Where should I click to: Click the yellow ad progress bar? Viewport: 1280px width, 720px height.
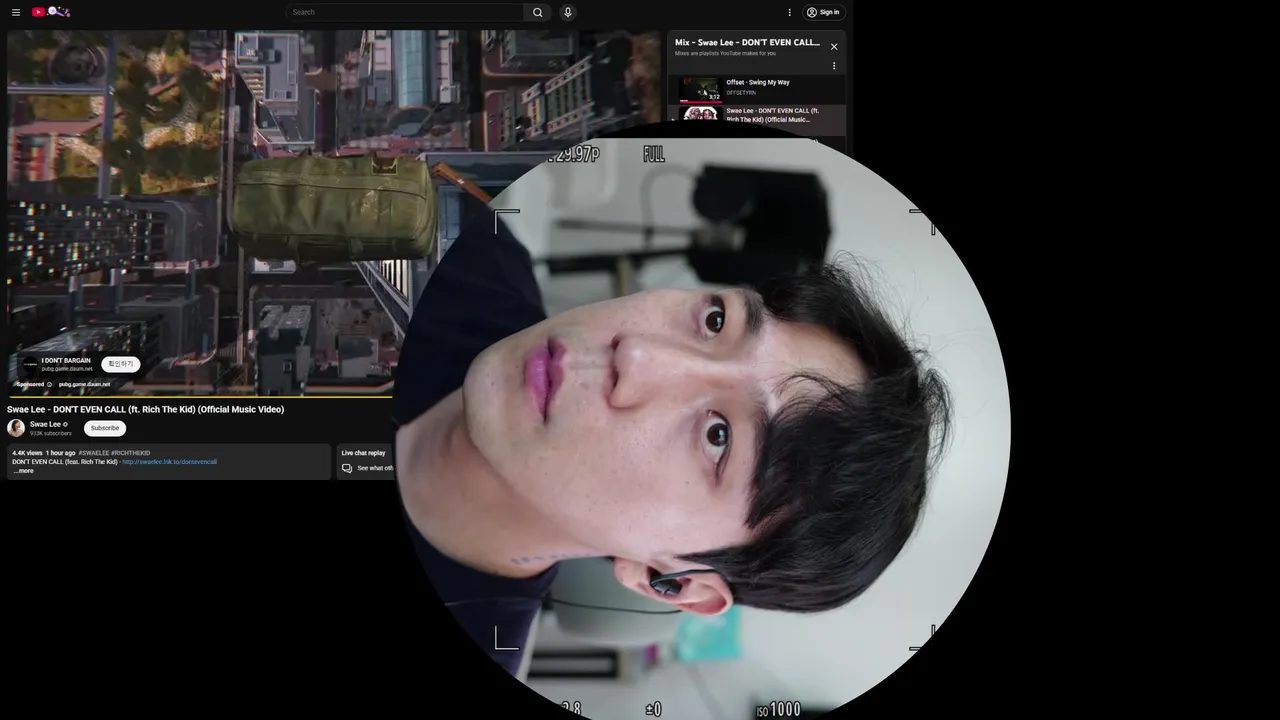tap(200, 397)
